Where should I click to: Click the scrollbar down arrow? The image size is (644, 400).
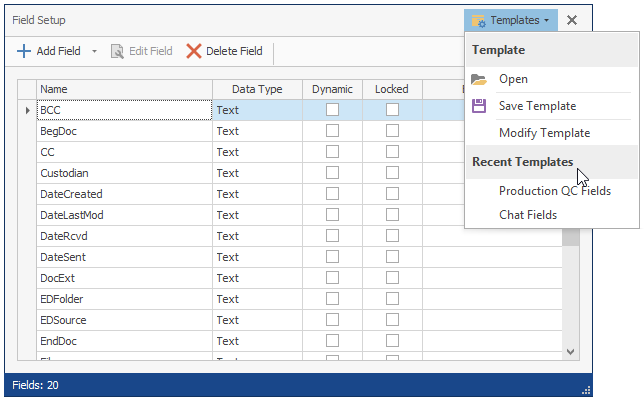[570, 352]
